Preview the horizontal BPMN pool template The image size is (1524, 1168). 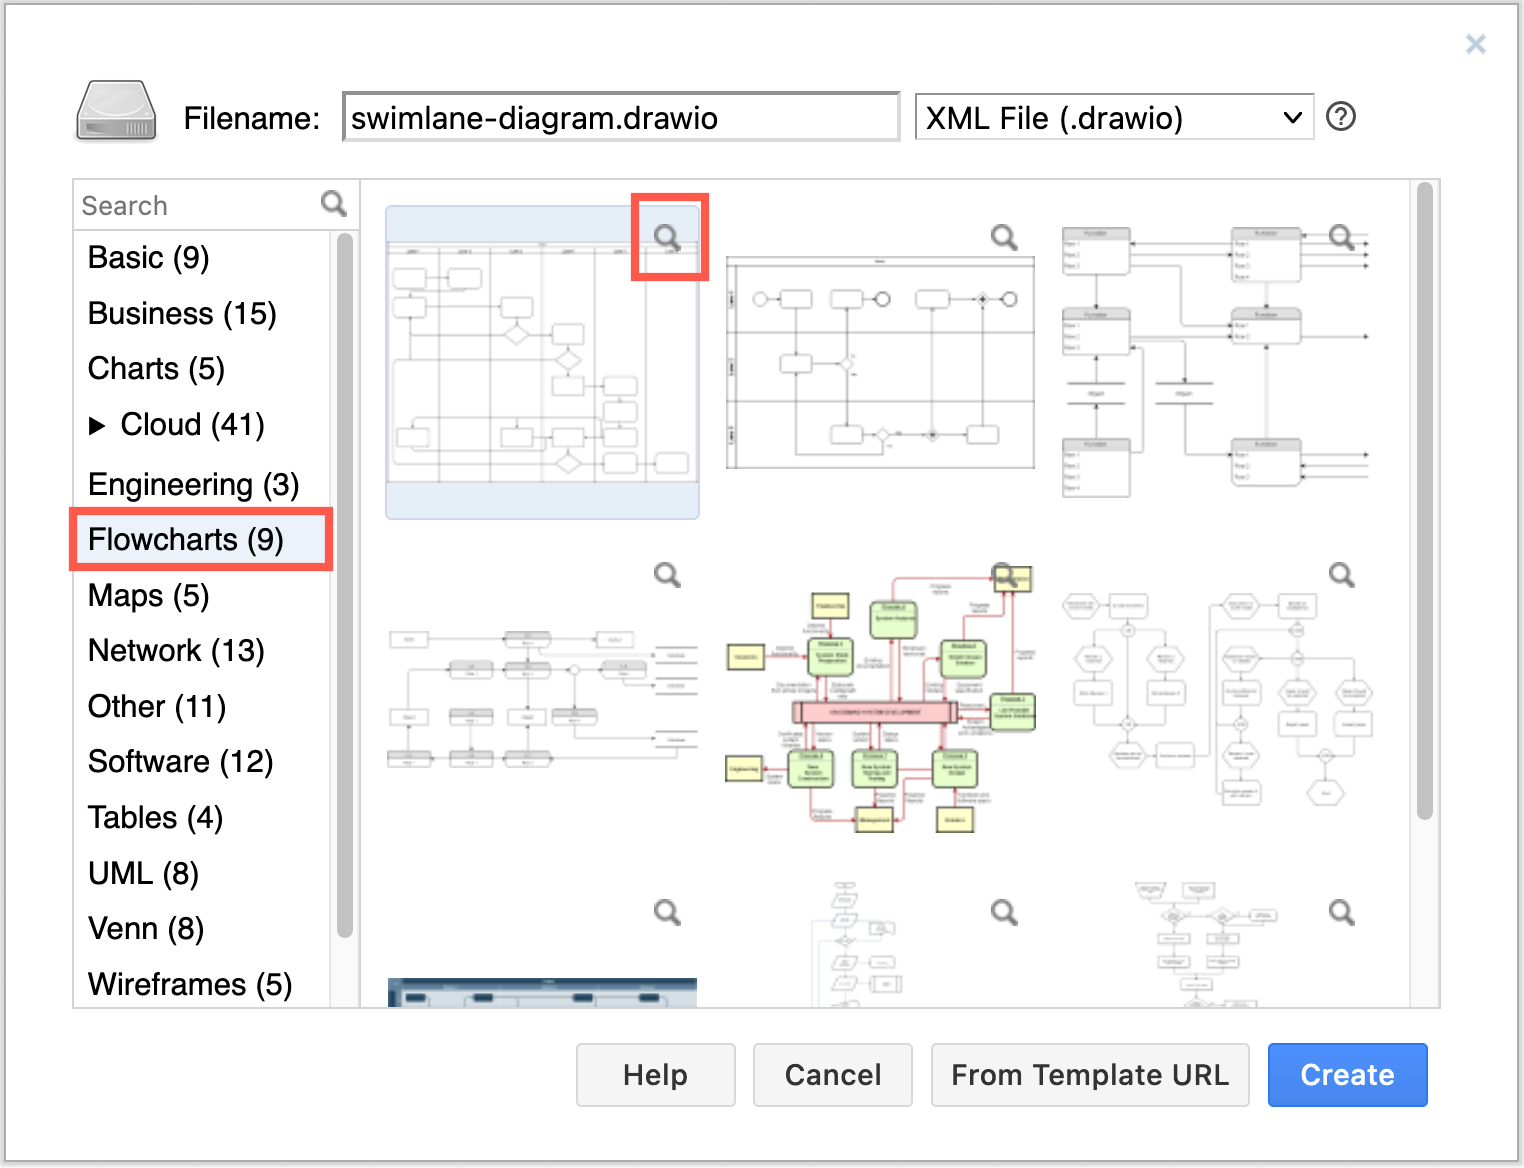[x=1004, y=237]
